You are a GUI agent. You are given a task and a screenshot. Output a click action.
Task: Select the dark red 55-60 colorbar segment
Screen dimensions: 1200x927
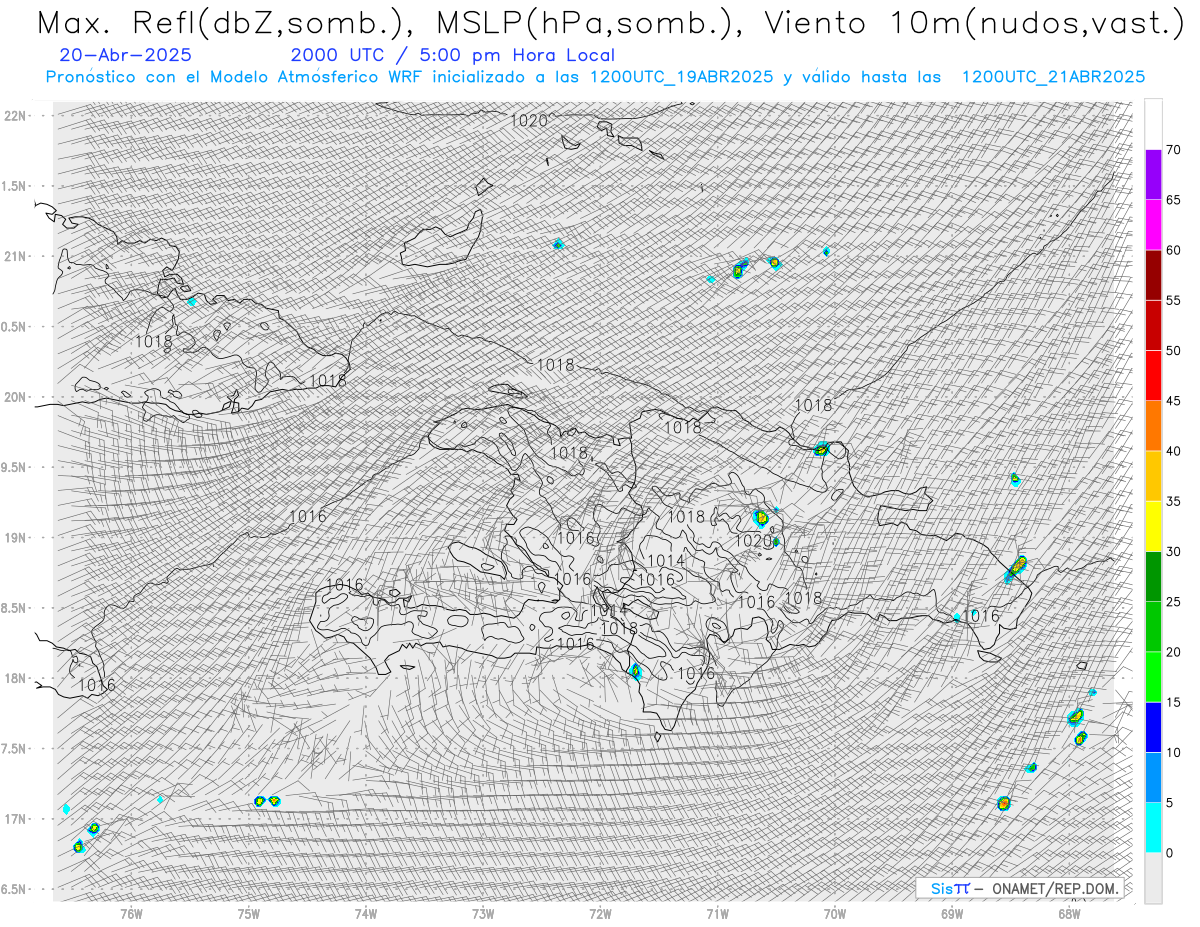[x=1153, y=275]
